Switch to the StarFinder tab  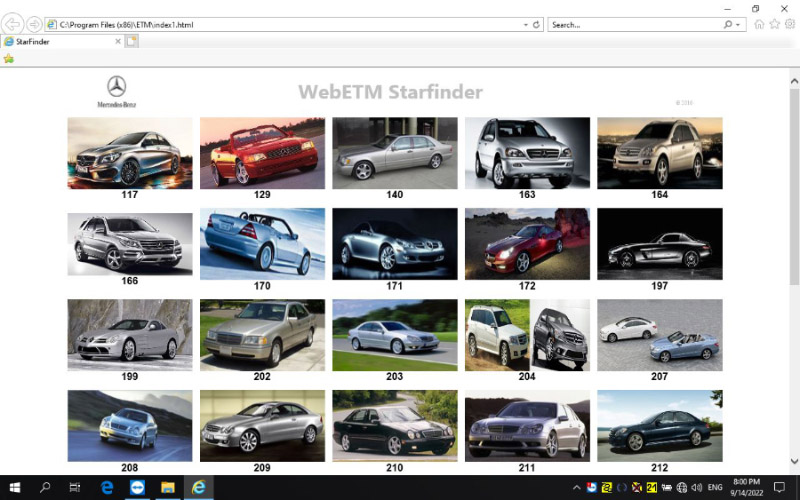coord(61,42)
